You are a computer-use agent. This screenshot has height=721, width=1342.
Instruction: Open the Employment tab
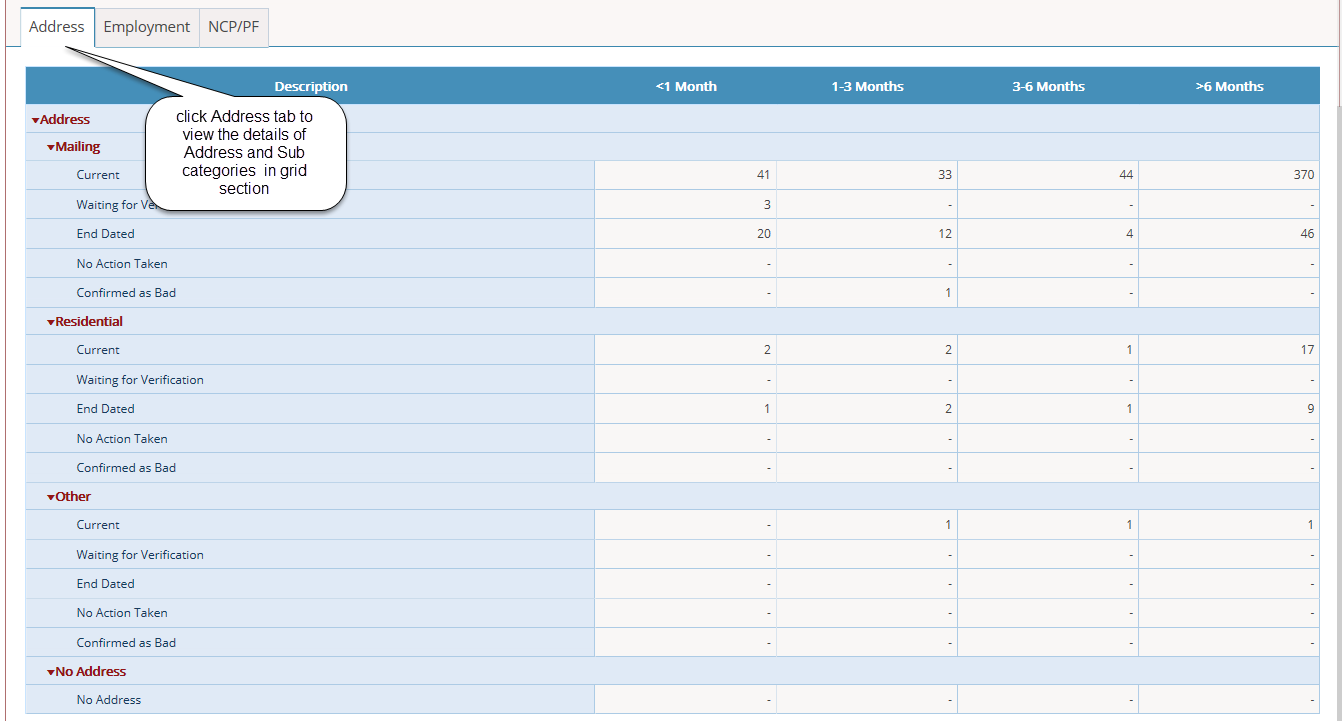click(x=146, y=27)
